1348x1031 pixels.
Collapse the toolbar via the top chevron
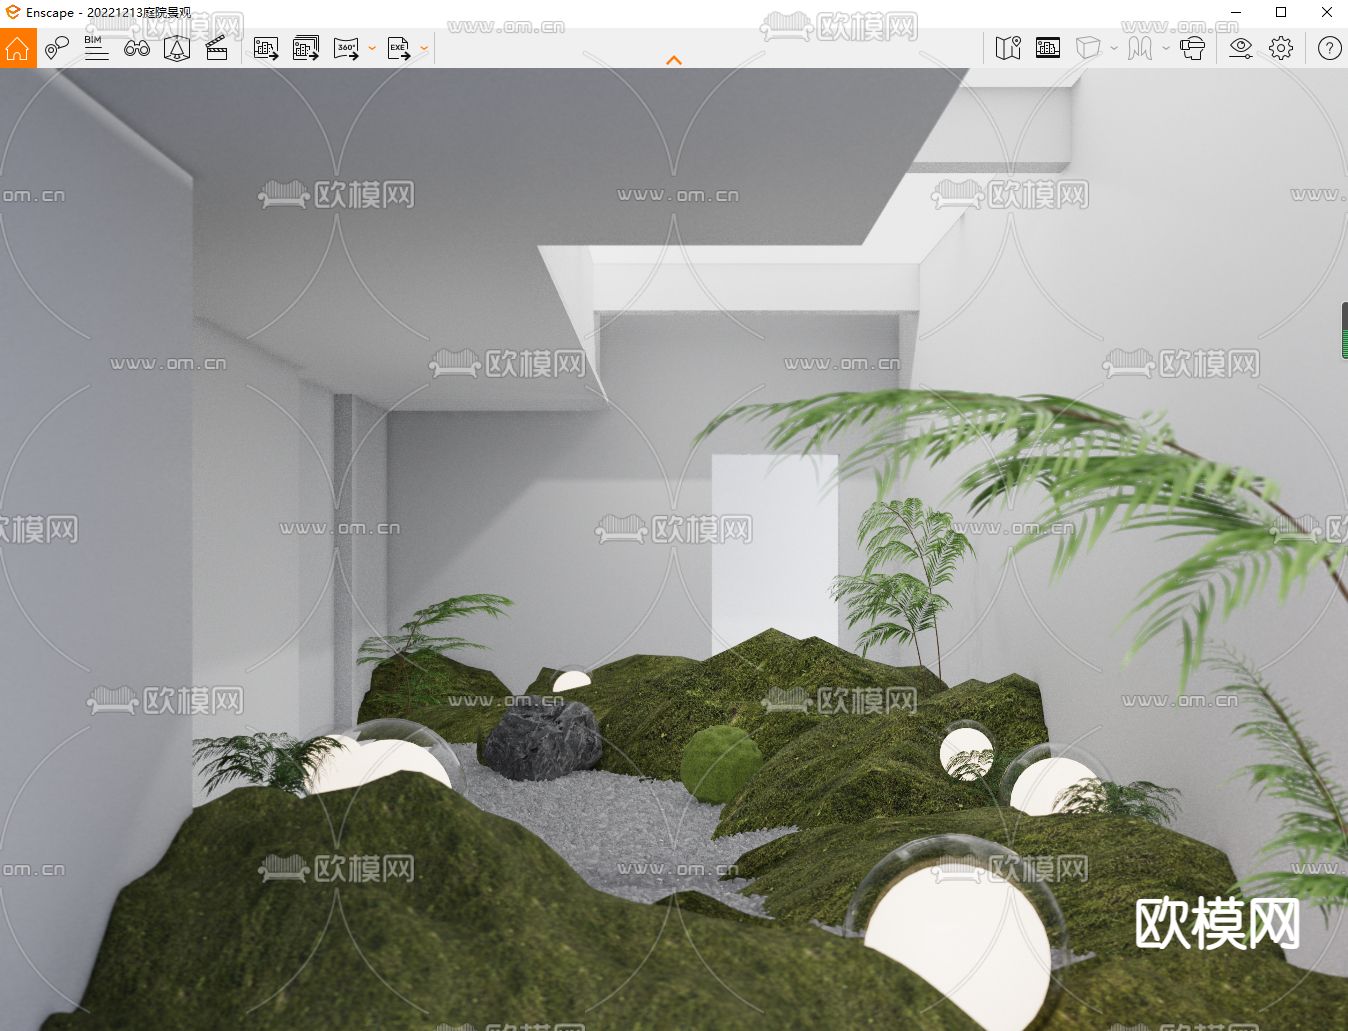click(674, 60)
